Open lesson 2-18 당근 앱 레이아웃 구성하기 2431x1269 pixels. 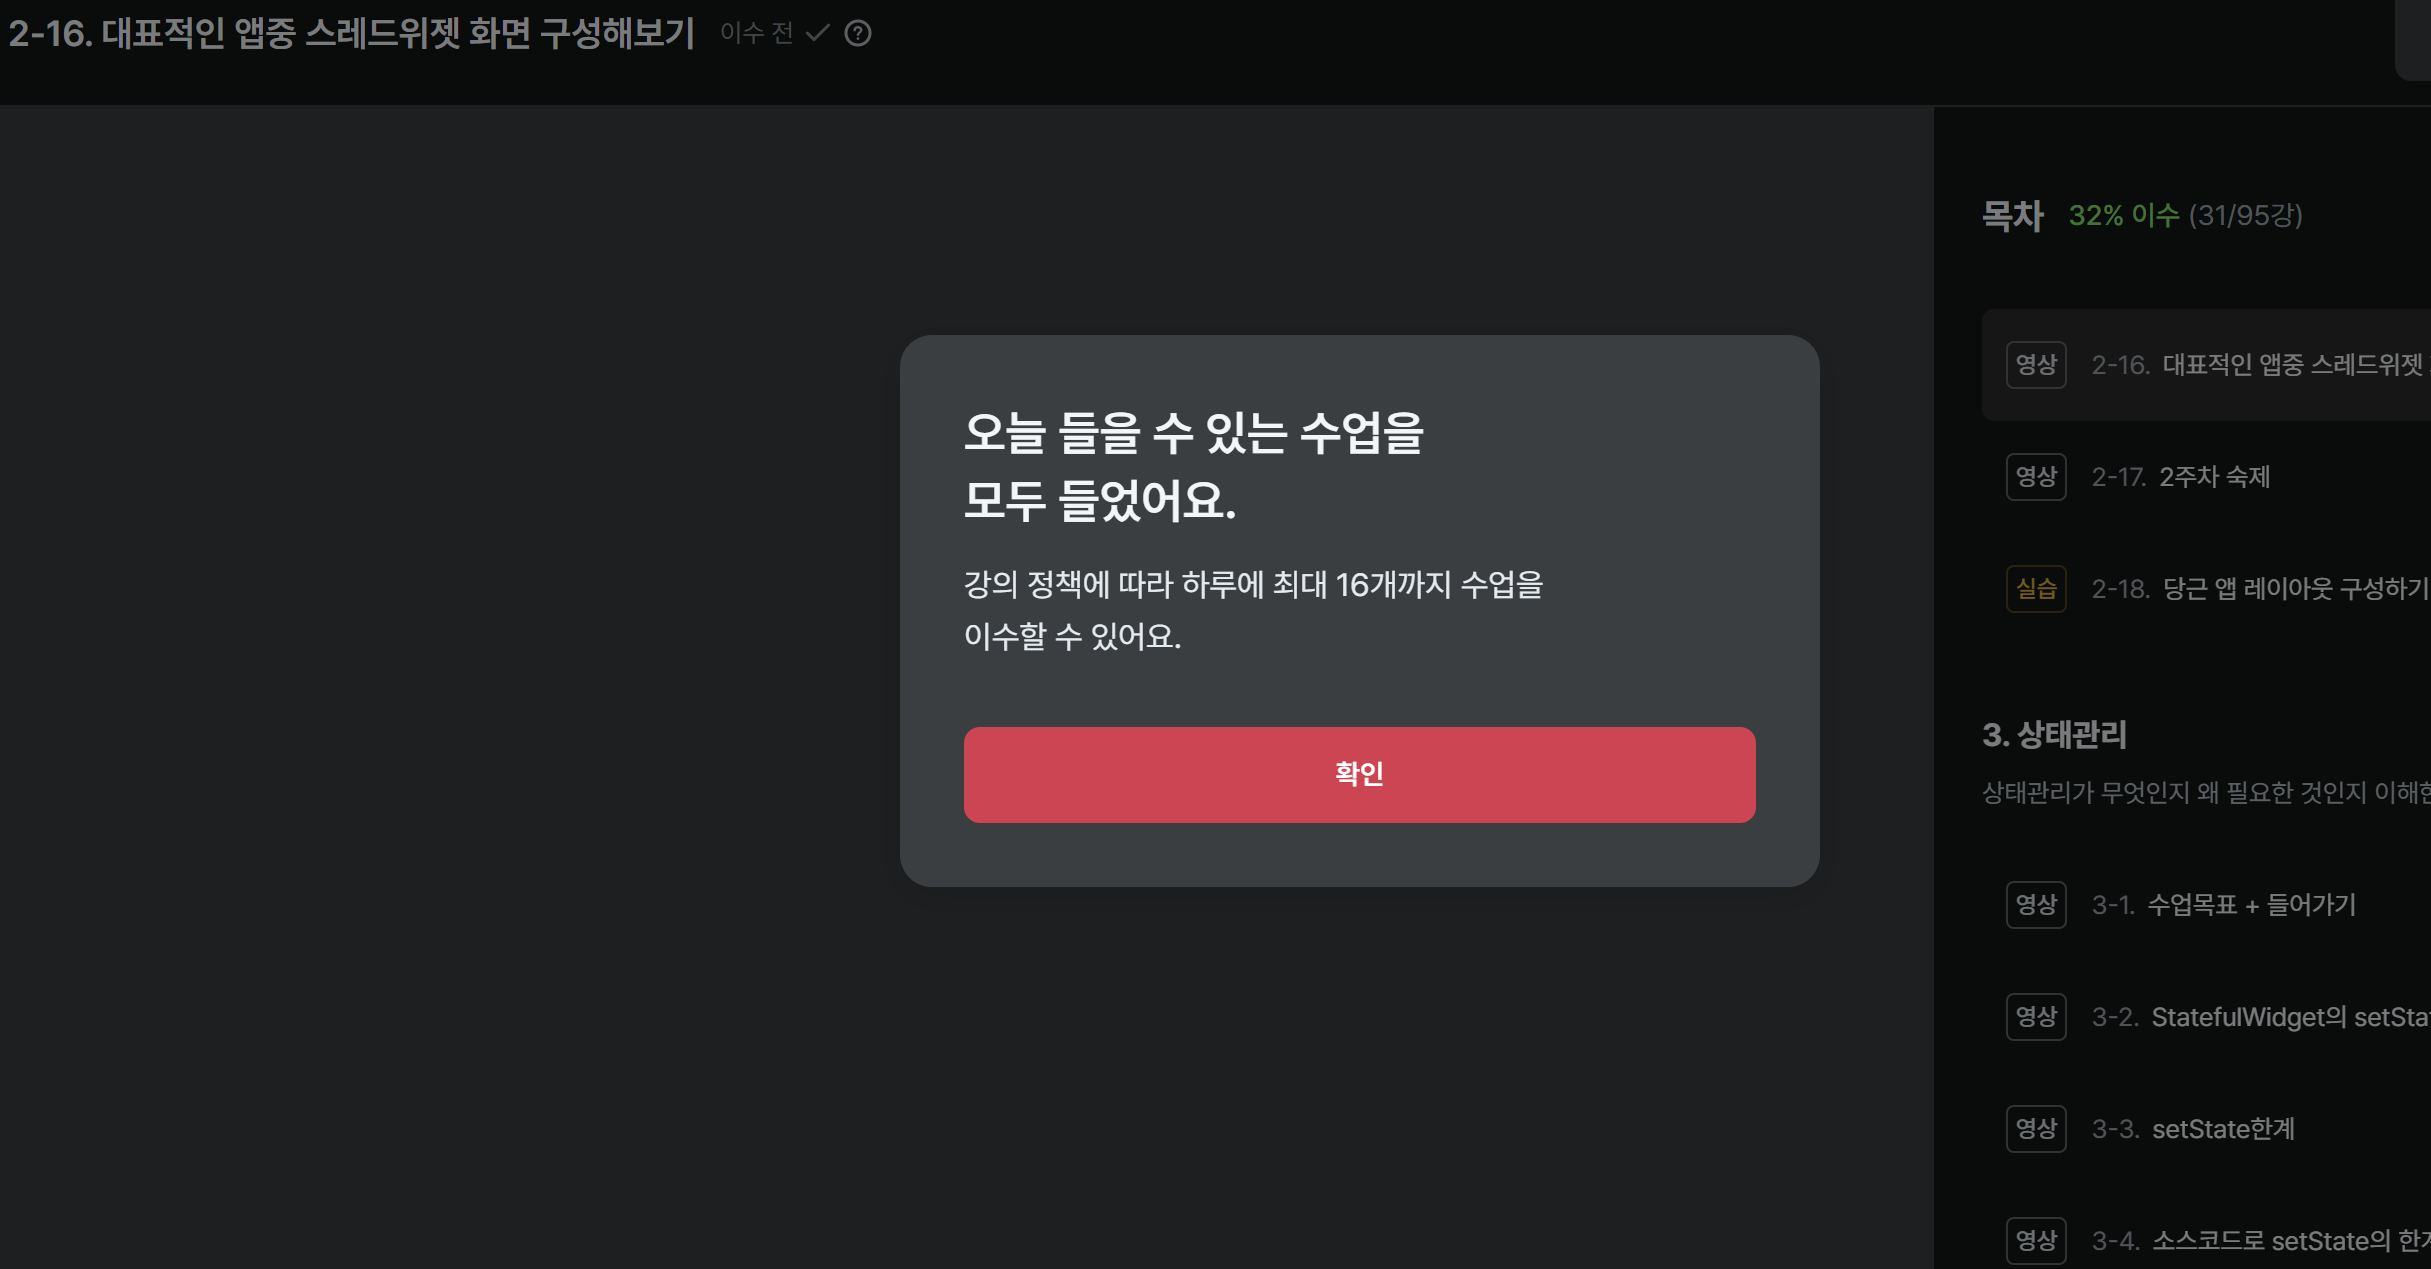pos(2206,589)
